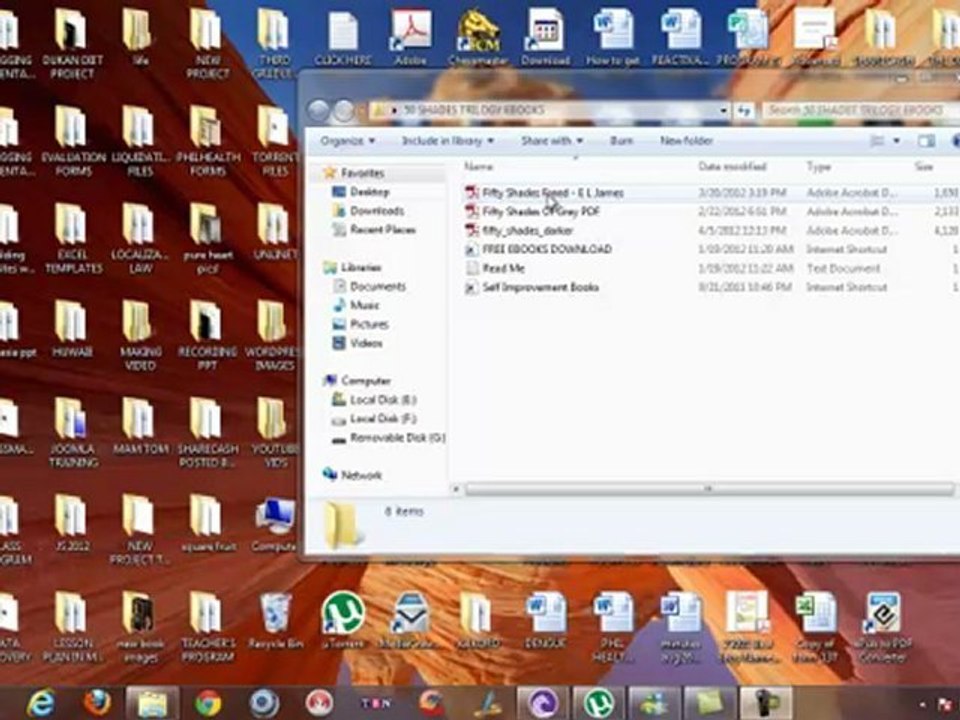The width and height of the screenshot is (960, 720).
Task: Select the DENGUE Word document icon
Action: point(545,621)
